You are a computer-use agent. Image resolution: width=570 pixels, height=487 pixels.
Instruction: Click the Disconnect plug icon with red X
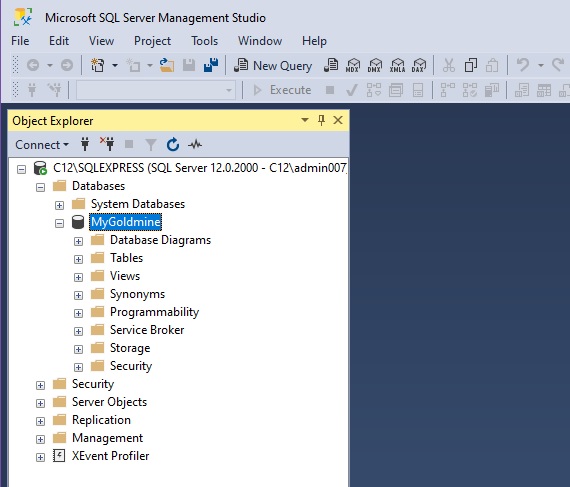pos(107,144)
